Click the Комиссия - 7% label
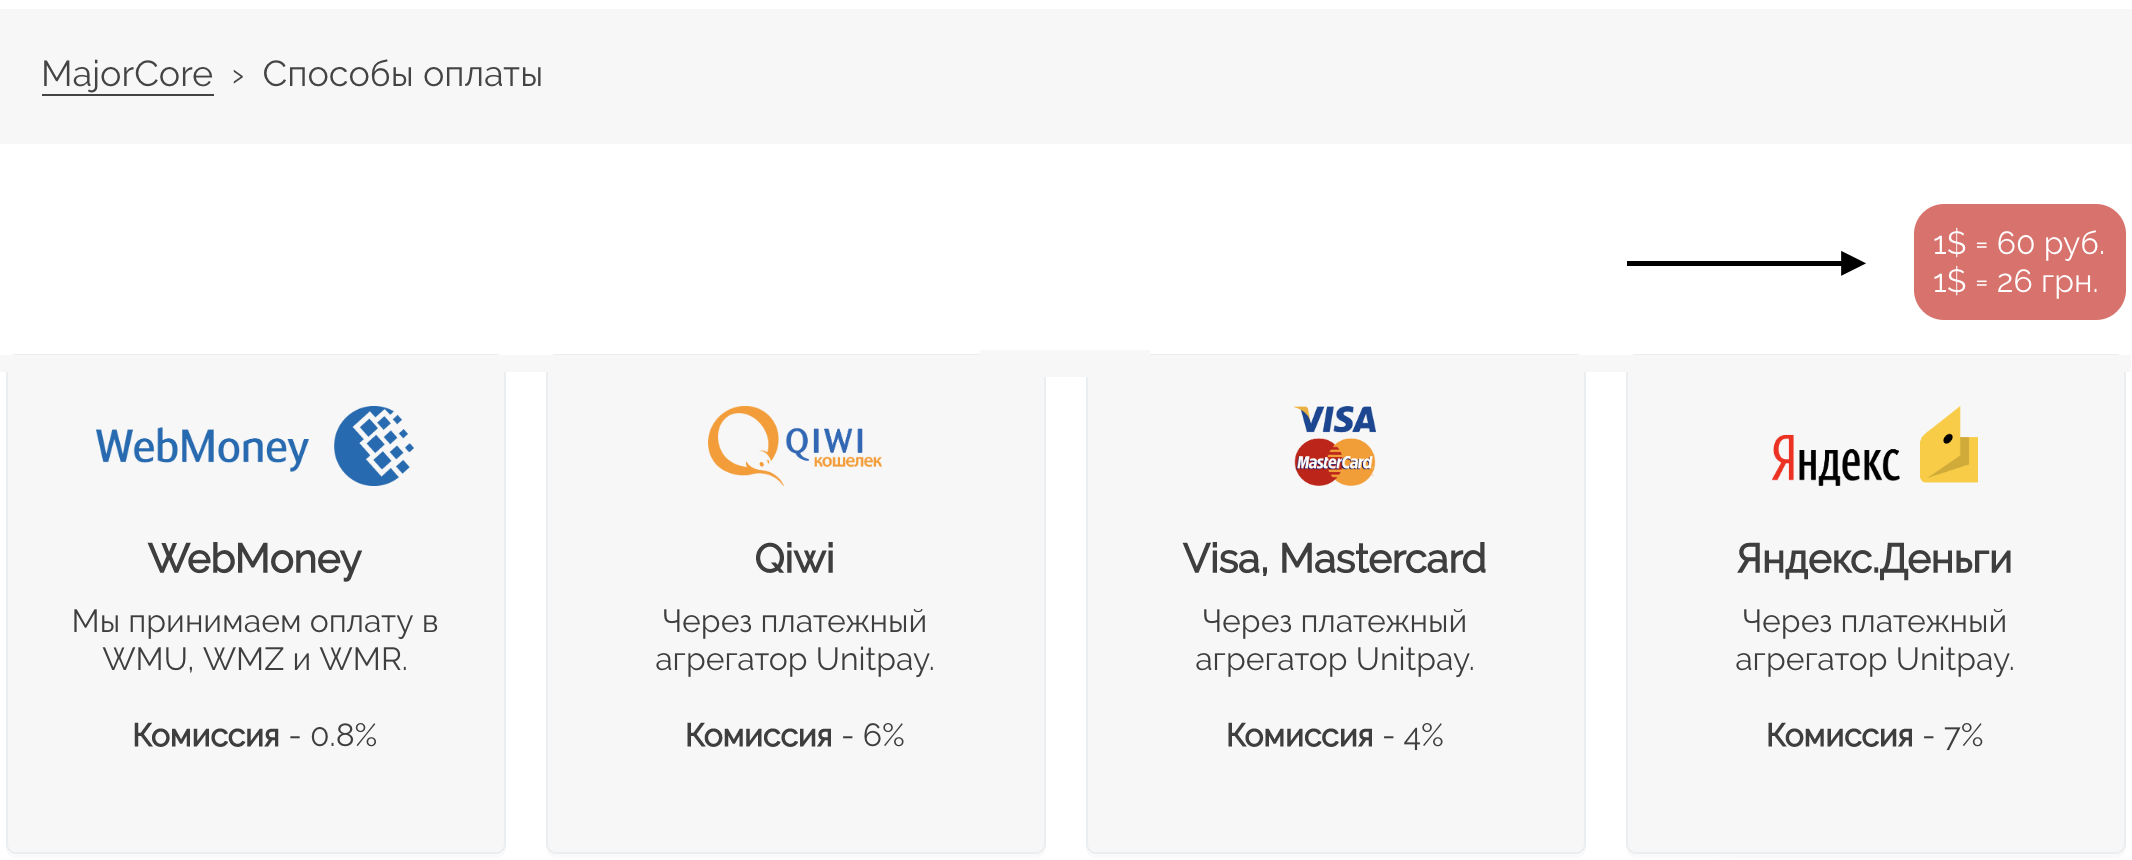The width and height of the screenshot is (2132, 860). [1875, 736]
